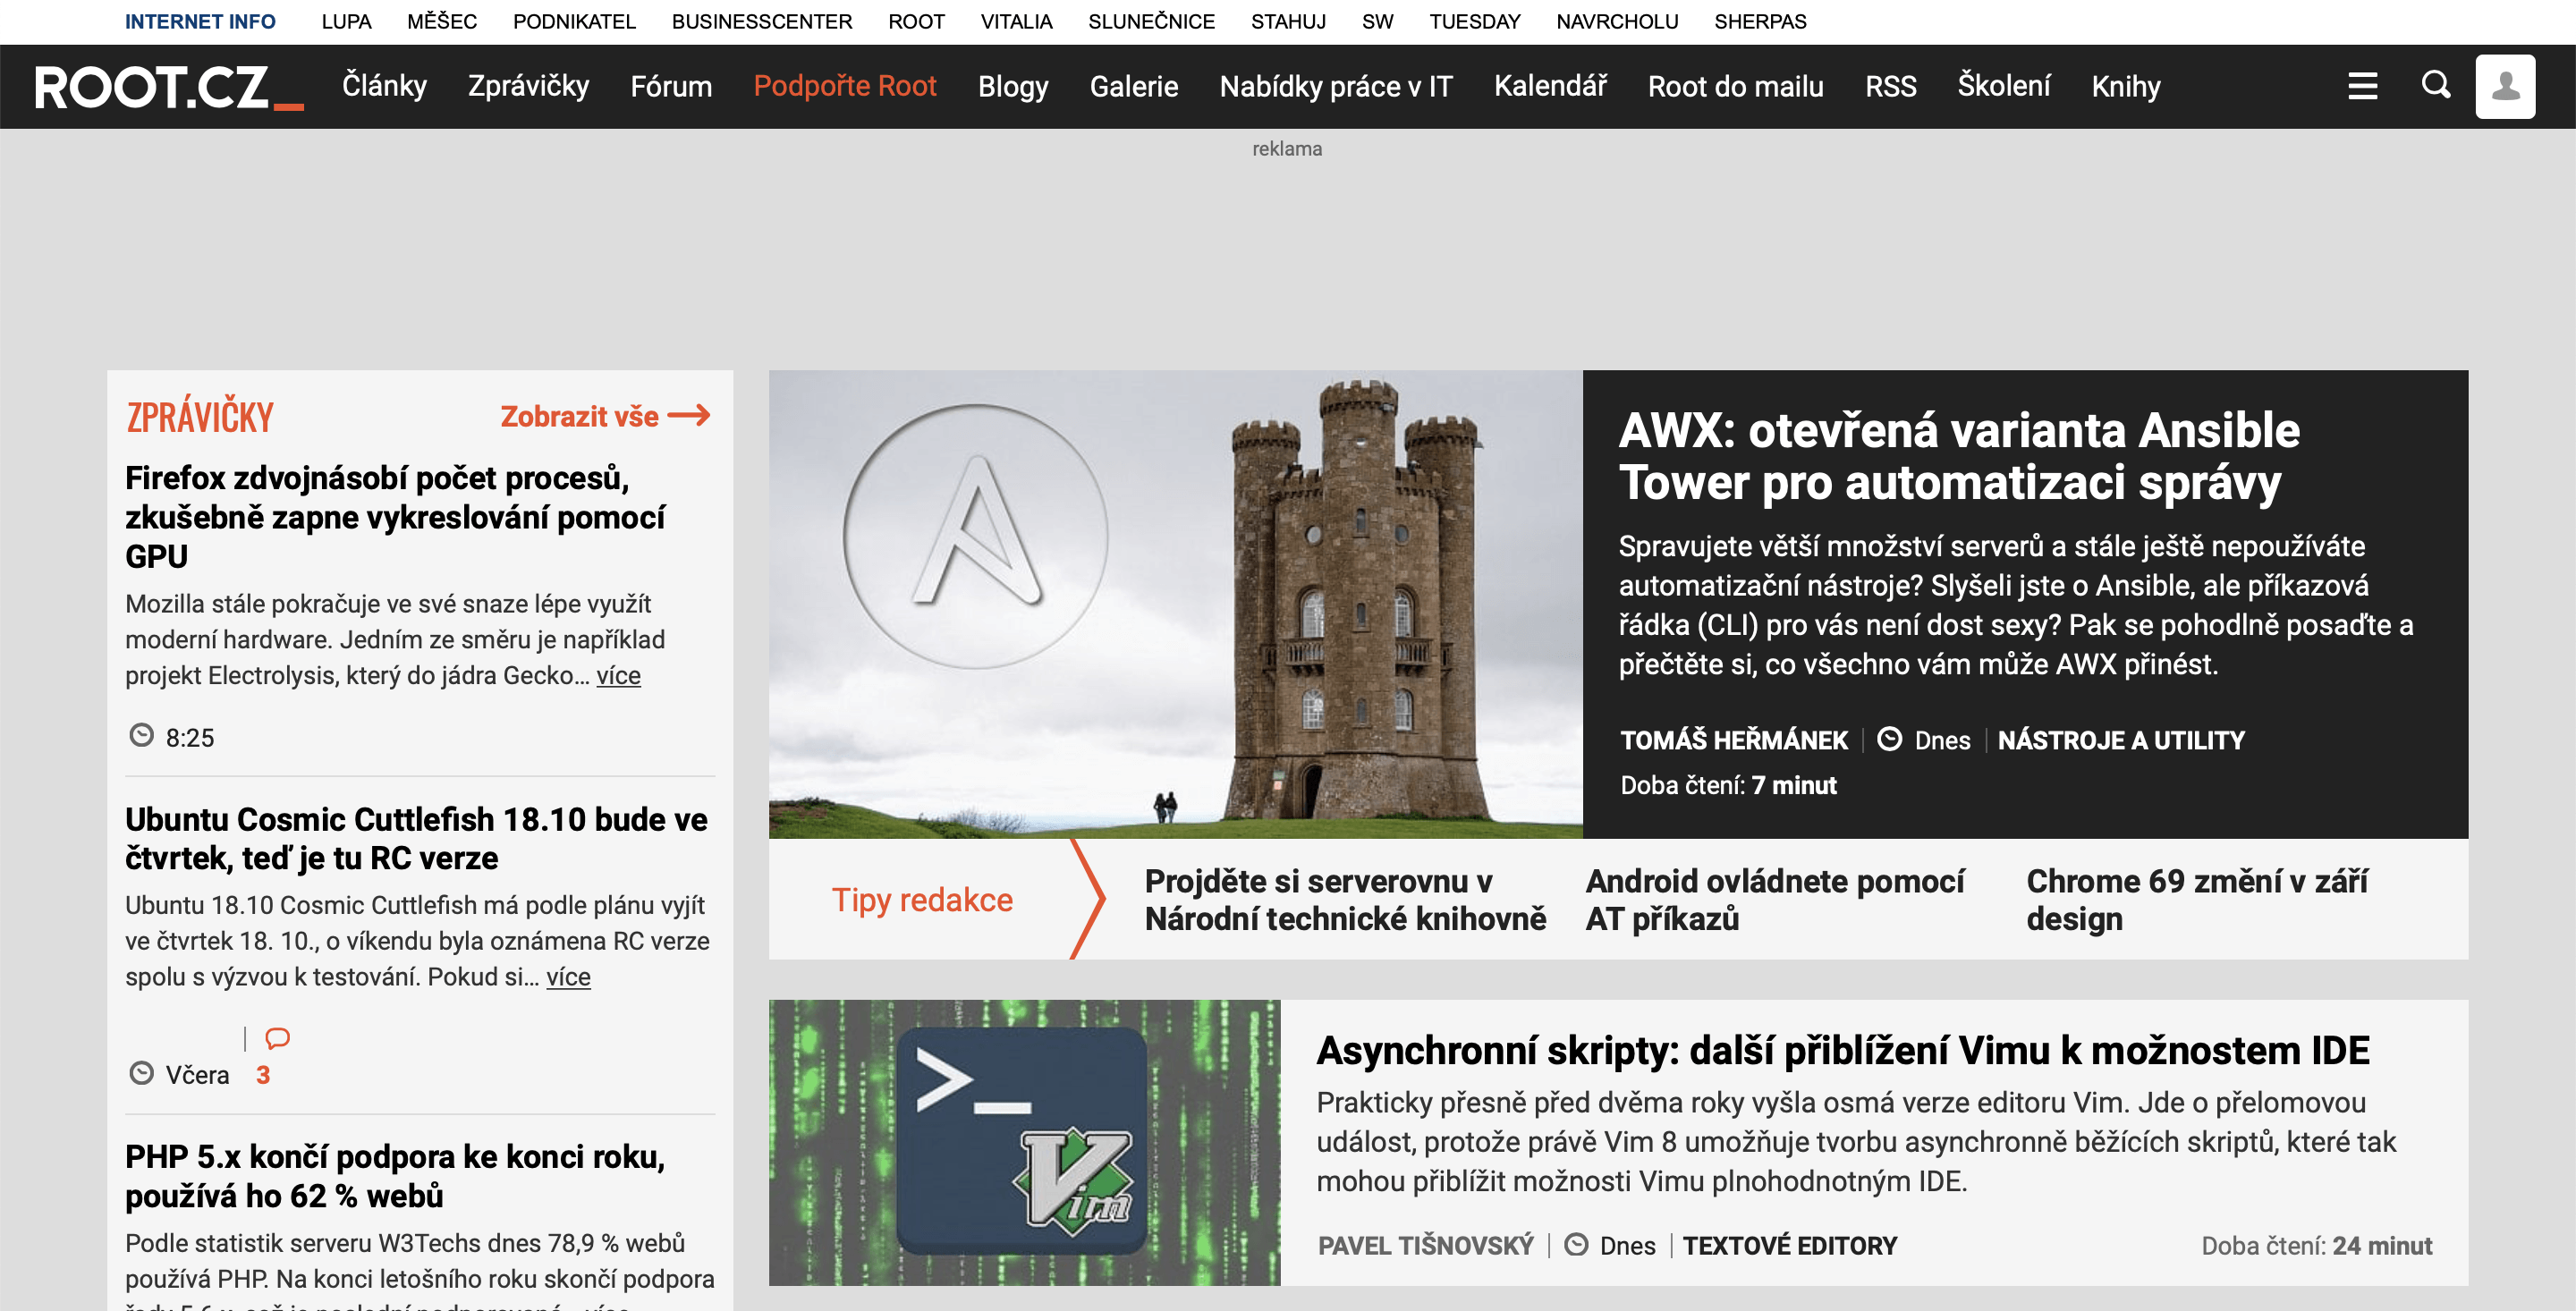Click author PAVEL TIŠNOVSKÝ
Image resolution: width=2576 pixels, height=1311 pixels.
(1425, 1245)
